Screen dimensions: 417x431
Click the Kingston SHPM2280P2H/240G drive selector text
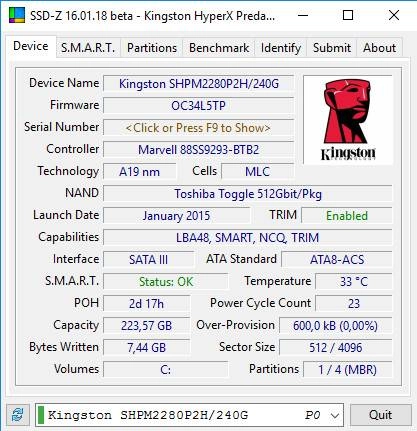148,415
